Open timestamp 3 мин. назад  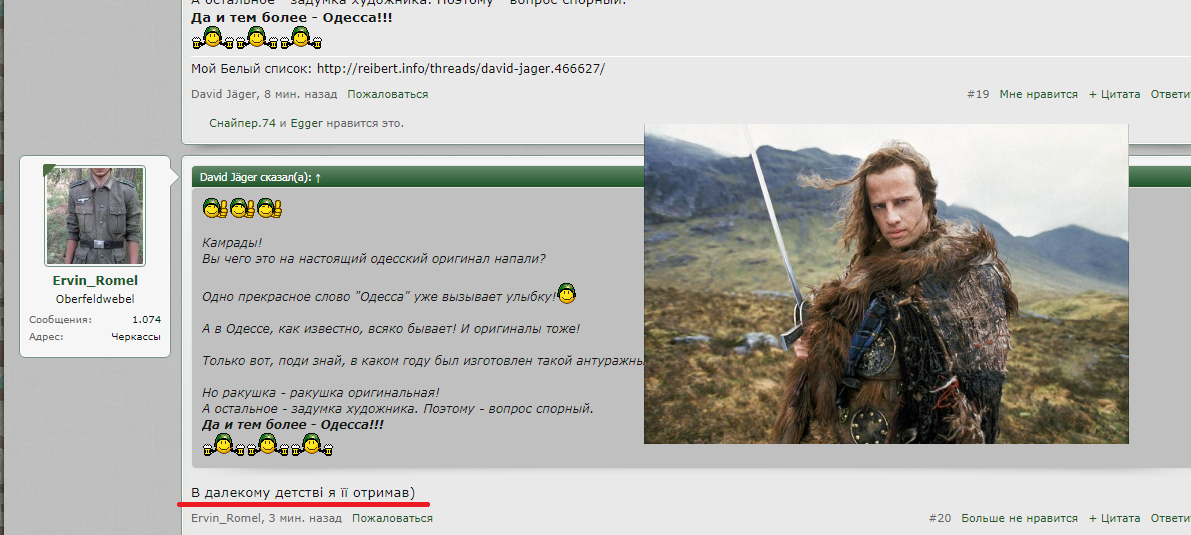click(x=303, y=518)
